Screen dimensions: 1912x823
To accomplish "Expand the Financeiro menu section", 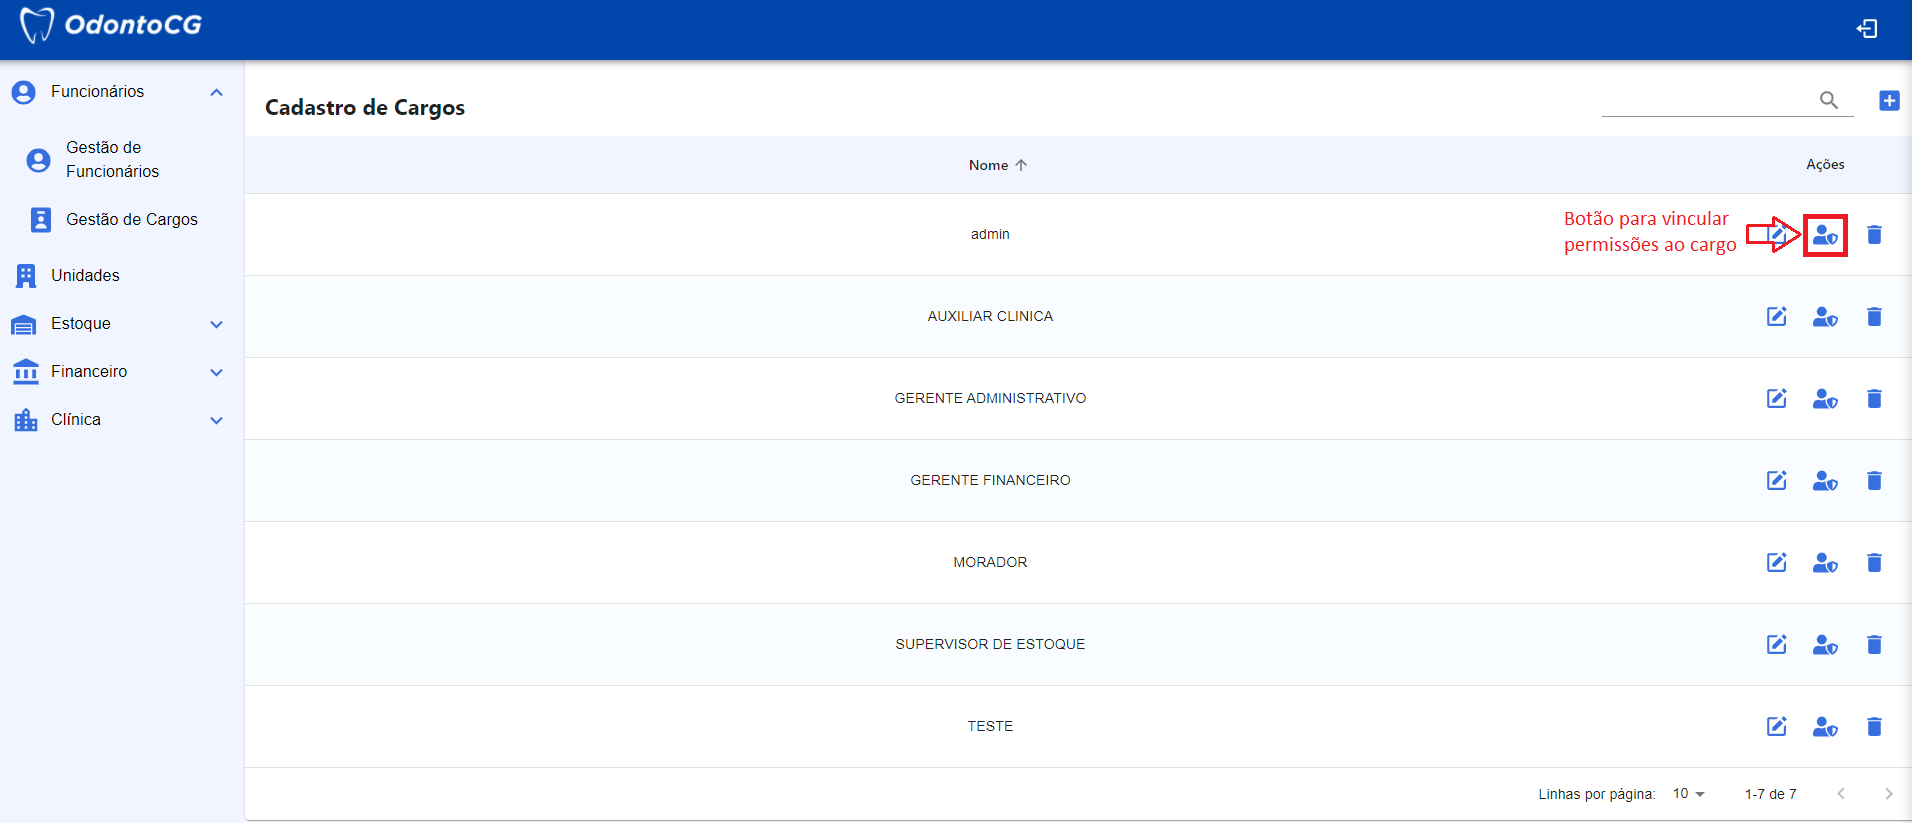I will coord(216,372).
